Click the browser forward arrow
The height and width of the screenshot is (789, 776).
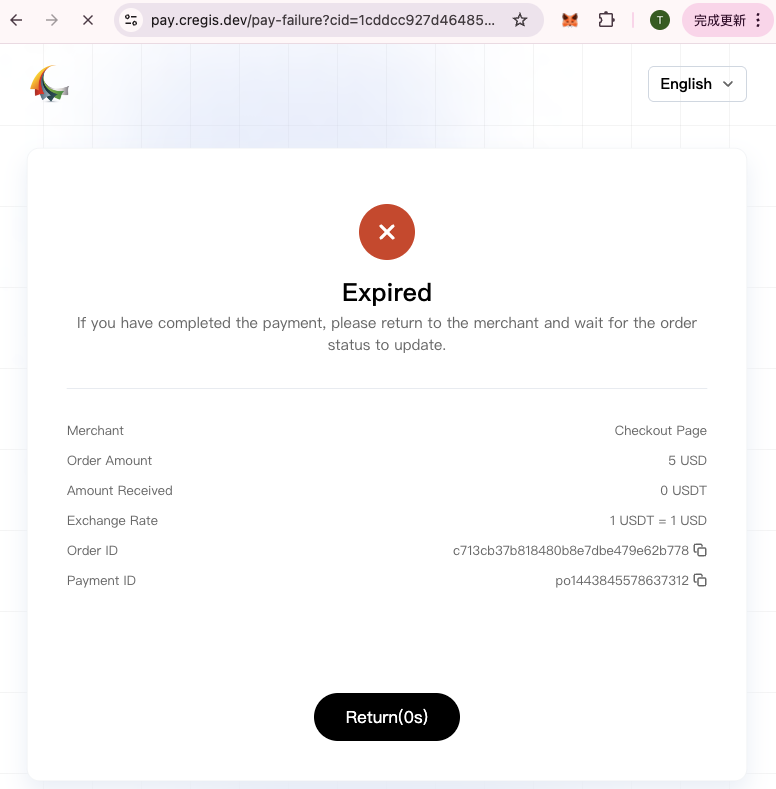(52, 20)
